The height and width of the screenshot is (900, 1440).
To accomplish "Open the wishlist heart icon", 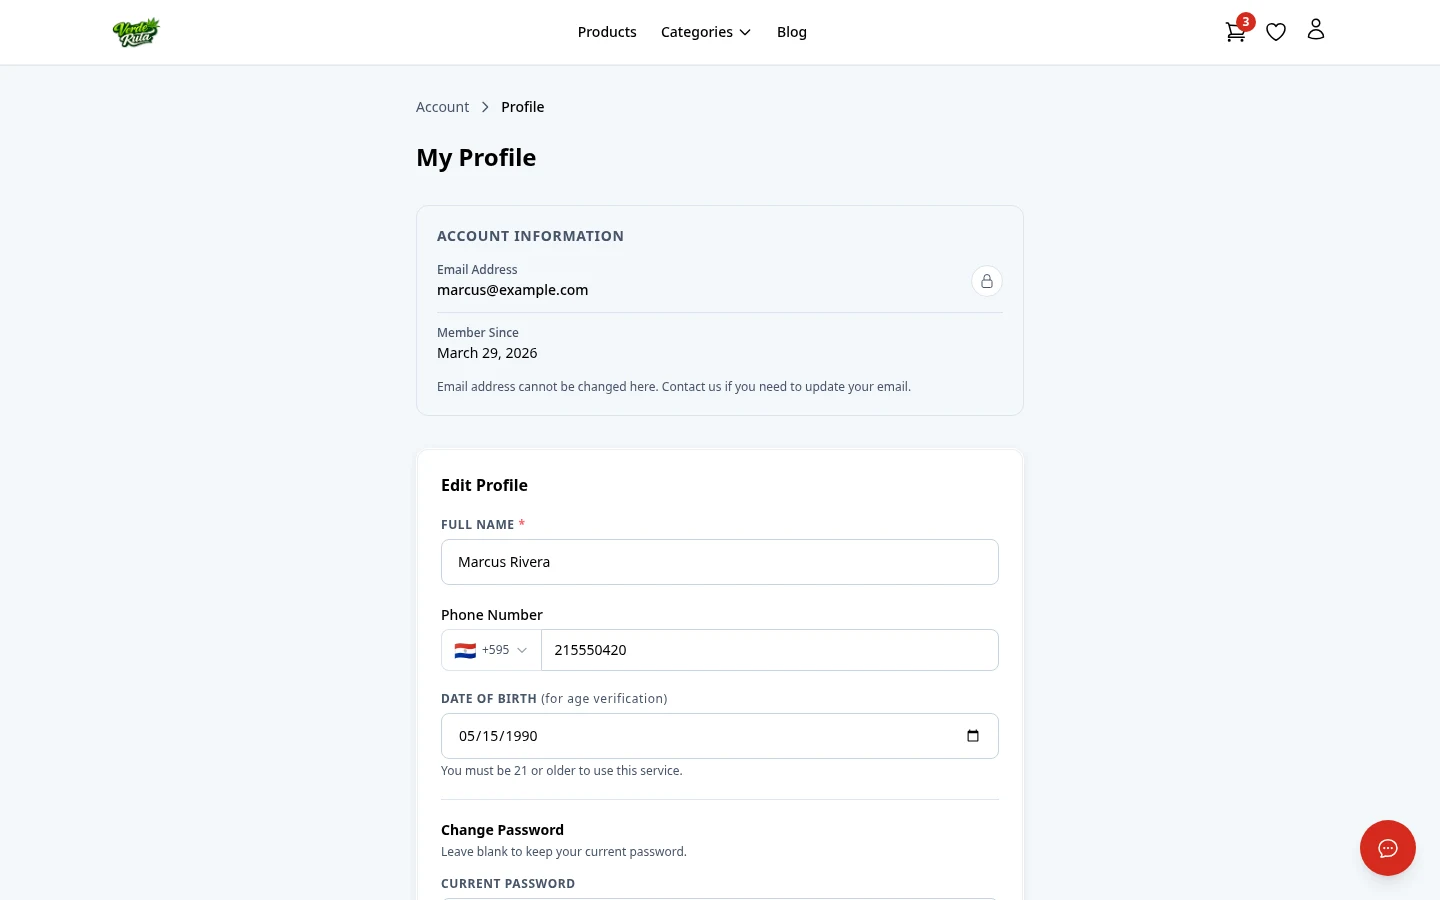I will point(1276,32).
